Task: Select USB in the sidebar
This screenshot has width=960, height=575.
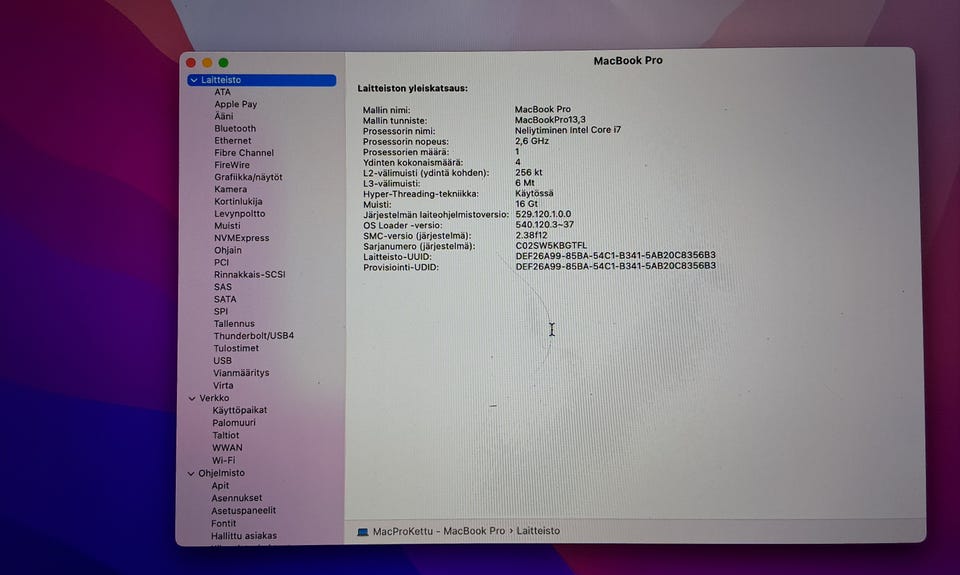Action: click(x=222, y=361)
